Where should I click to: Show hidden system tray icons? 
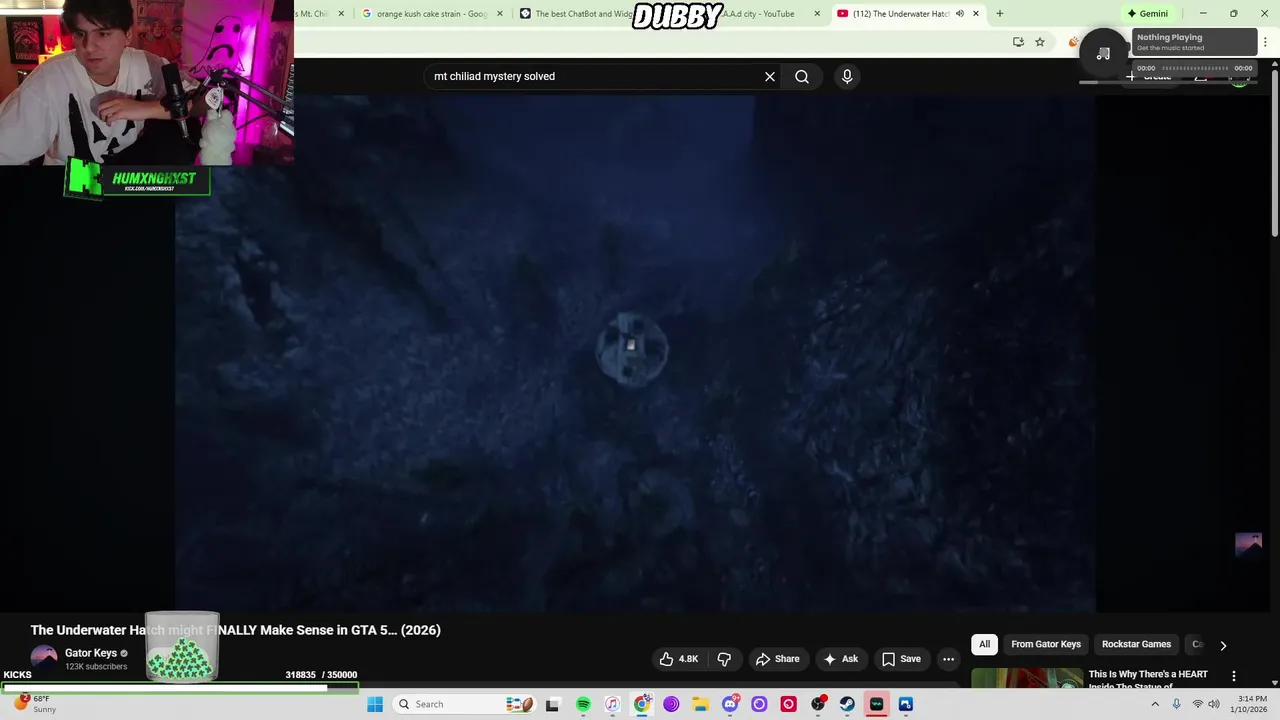(1155, 704)
